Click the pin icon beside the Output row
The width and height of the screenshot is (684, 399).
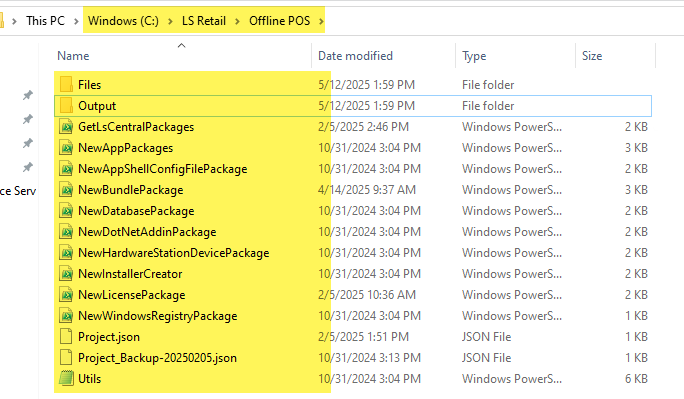click(28, 119)
